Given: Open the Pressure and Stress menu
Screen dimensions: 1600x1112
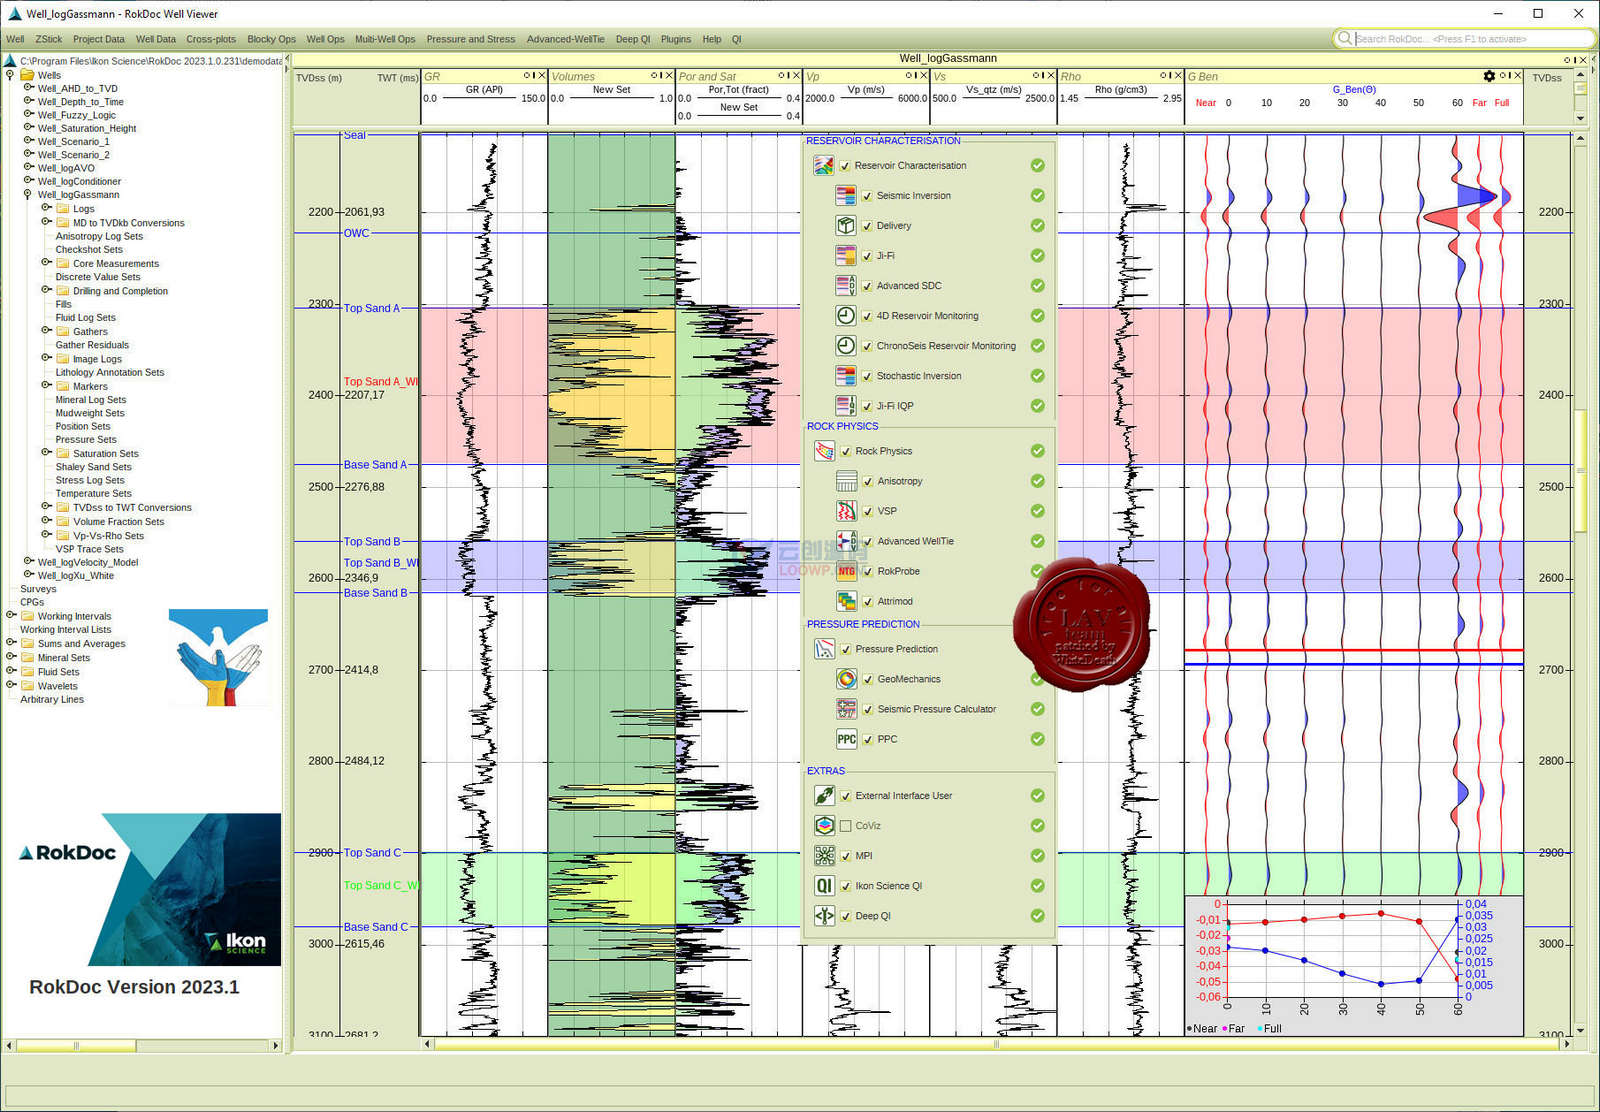Looking at the screenshot, I should pos(471,39).
